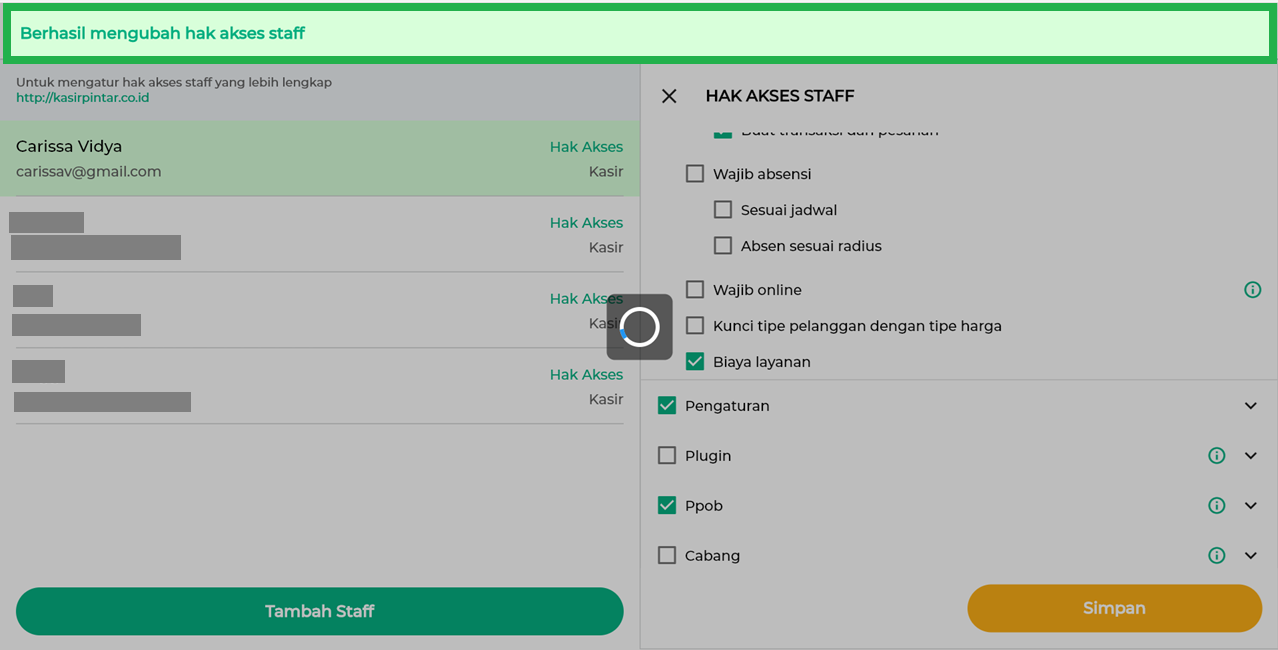The height and width of the screenshot is (650, 1278).
Task: Expand the Plugin section chevron
Action: click(1250, 456)
